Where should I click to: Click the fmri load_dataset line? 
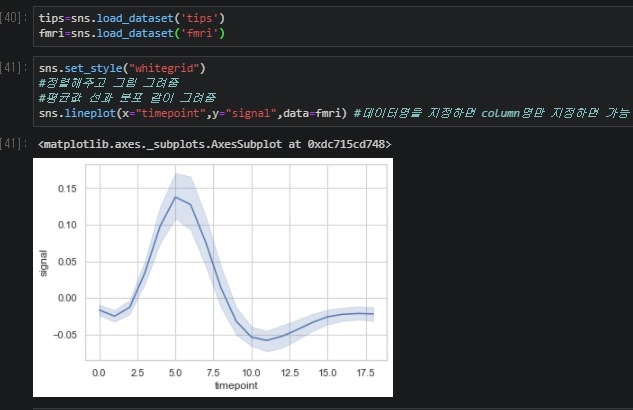tap(132, 33)
